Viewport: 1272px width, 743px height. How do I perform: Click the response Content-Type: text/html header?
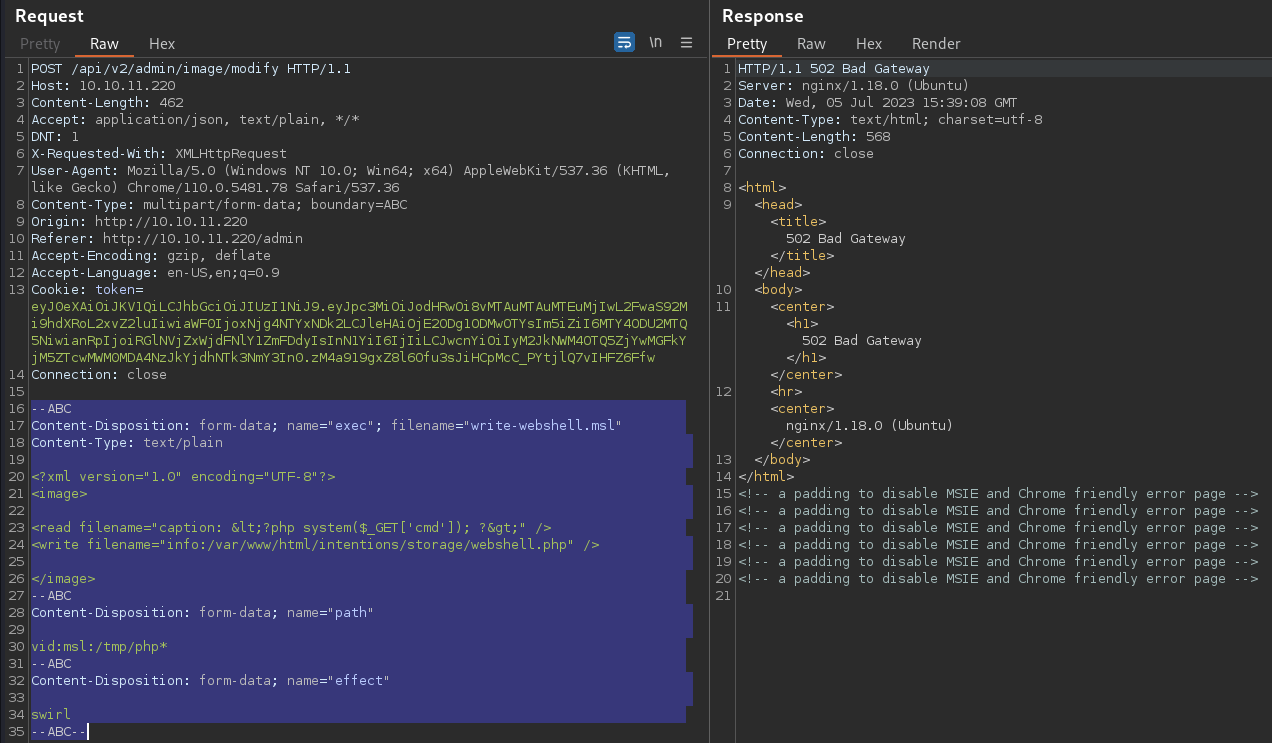tap(890, 120)
